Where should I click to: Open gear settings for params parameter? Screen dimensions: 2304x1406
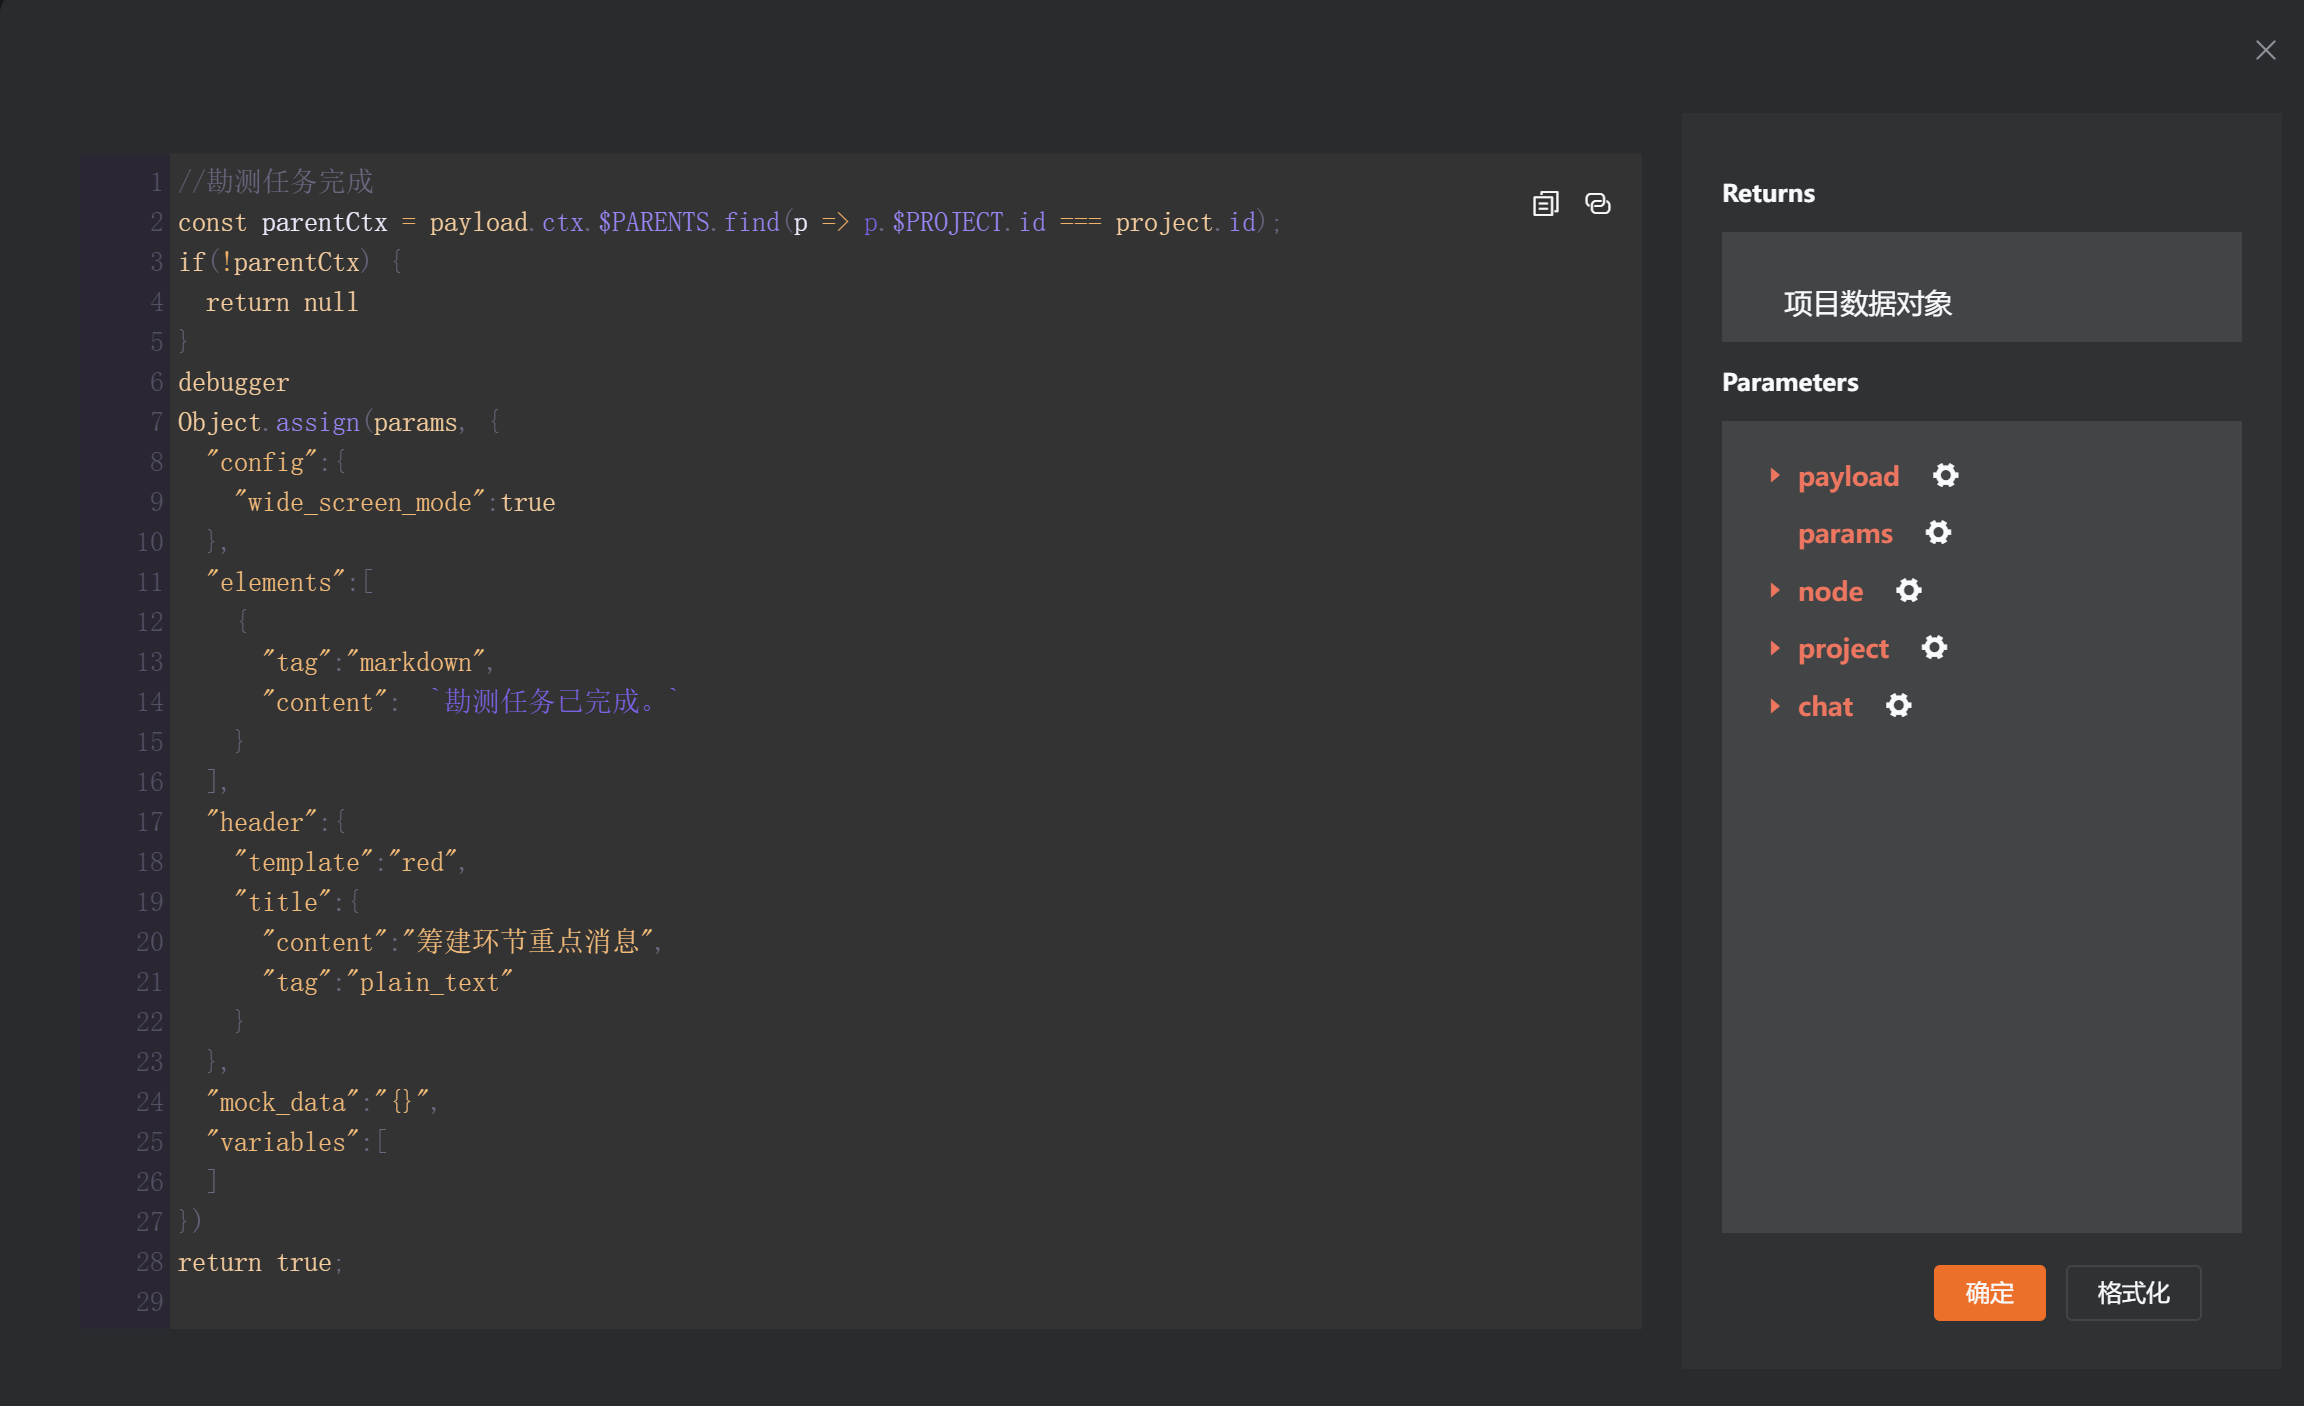(1938, 533)
